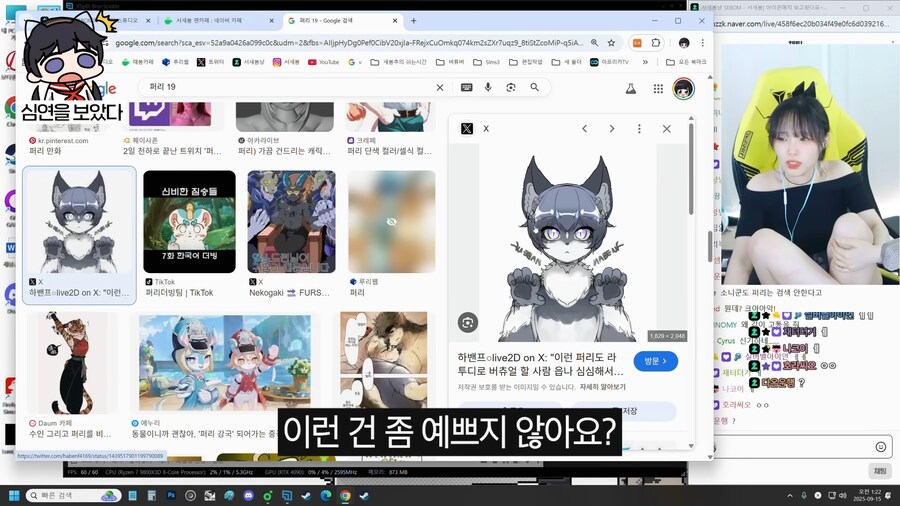Image resolution: width=900 pixels, height=506 pixels.
Task: Open Chrome three-dot menu
Action: (703, 43)
